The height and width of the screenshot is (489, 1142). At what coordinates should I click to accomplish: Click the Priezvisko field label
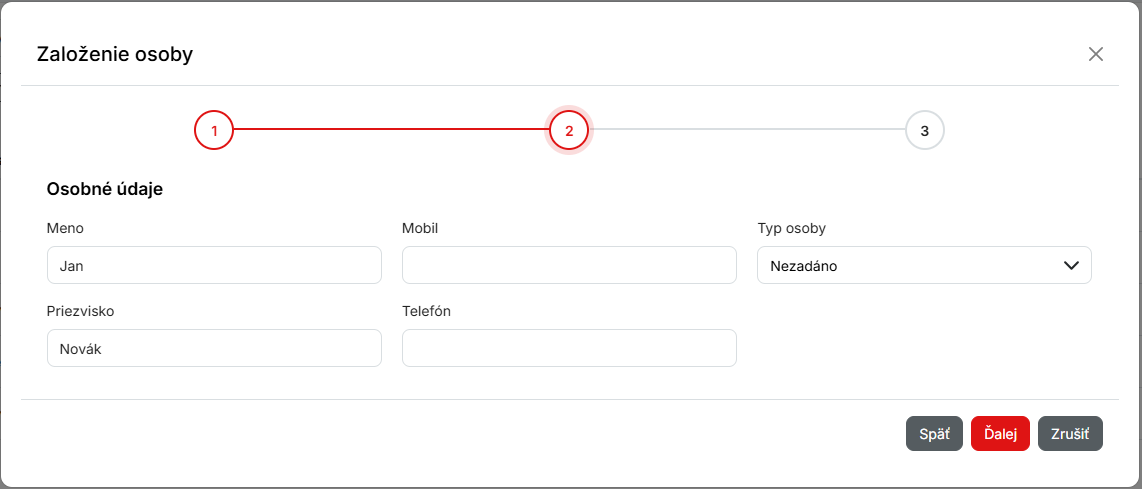(80, 311)
